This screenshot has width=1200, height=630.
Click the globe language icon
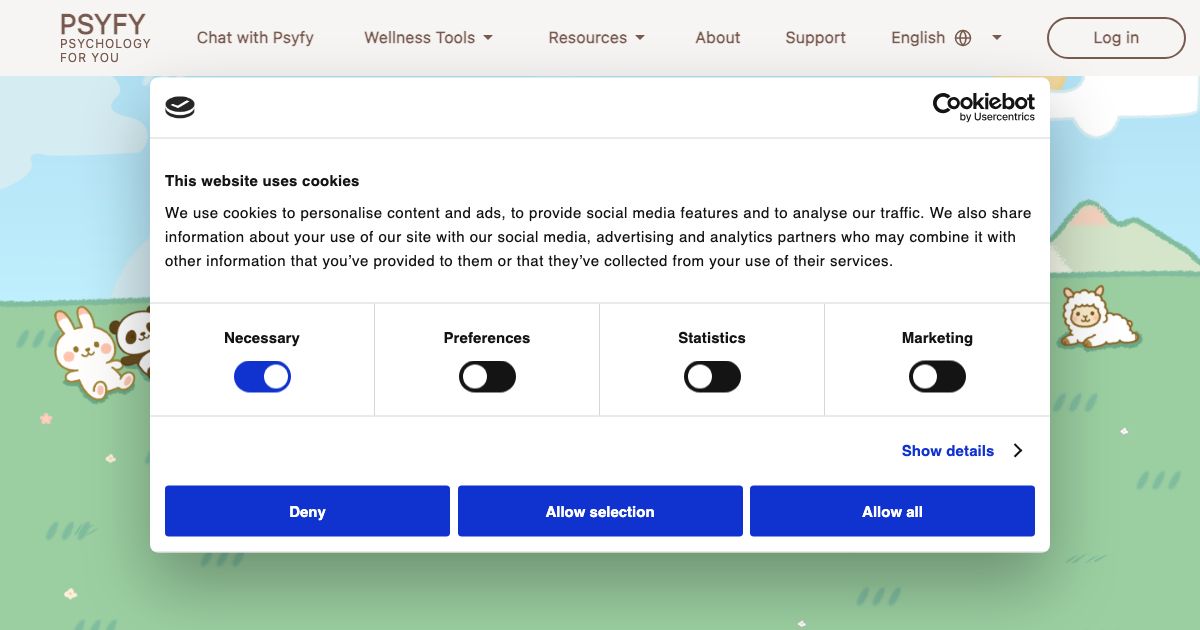click(x=963, y=38)
